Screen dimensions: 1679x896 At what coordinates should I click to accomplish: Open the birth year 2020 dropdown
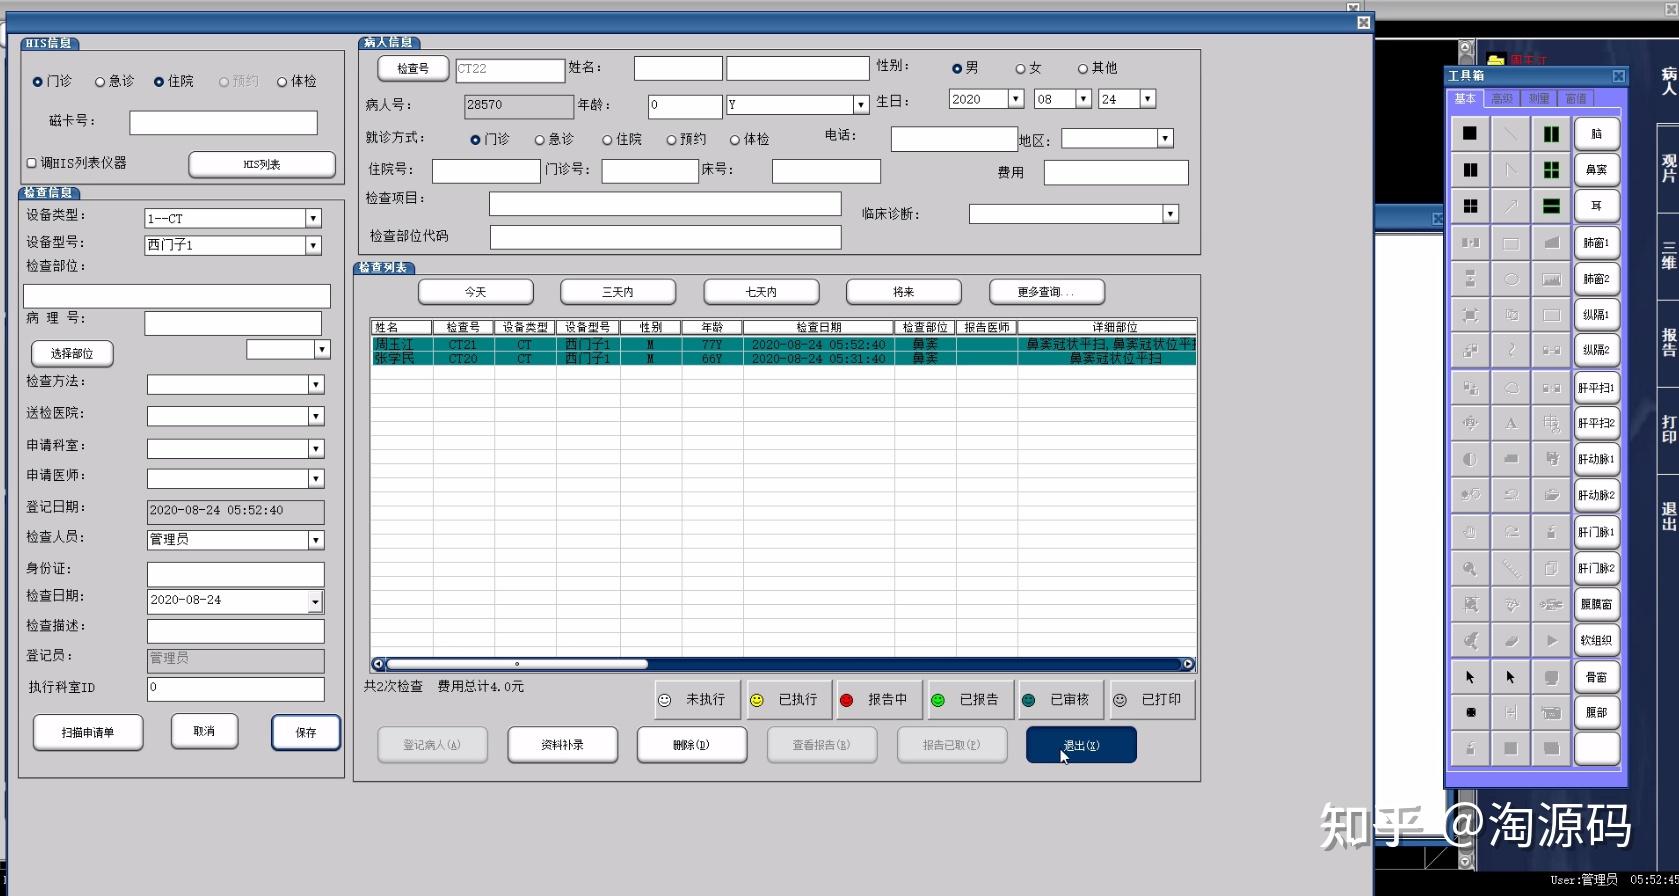click(x=1015, y=99)
